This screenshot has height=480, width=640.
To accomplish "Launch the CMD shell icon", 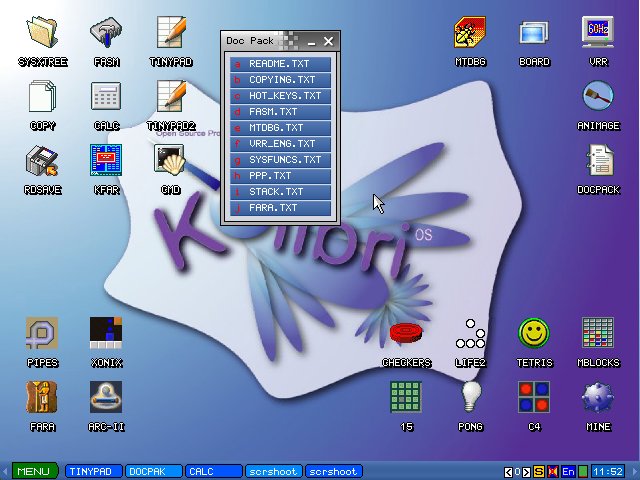I will pyautogui.click(x=170, y=161).
